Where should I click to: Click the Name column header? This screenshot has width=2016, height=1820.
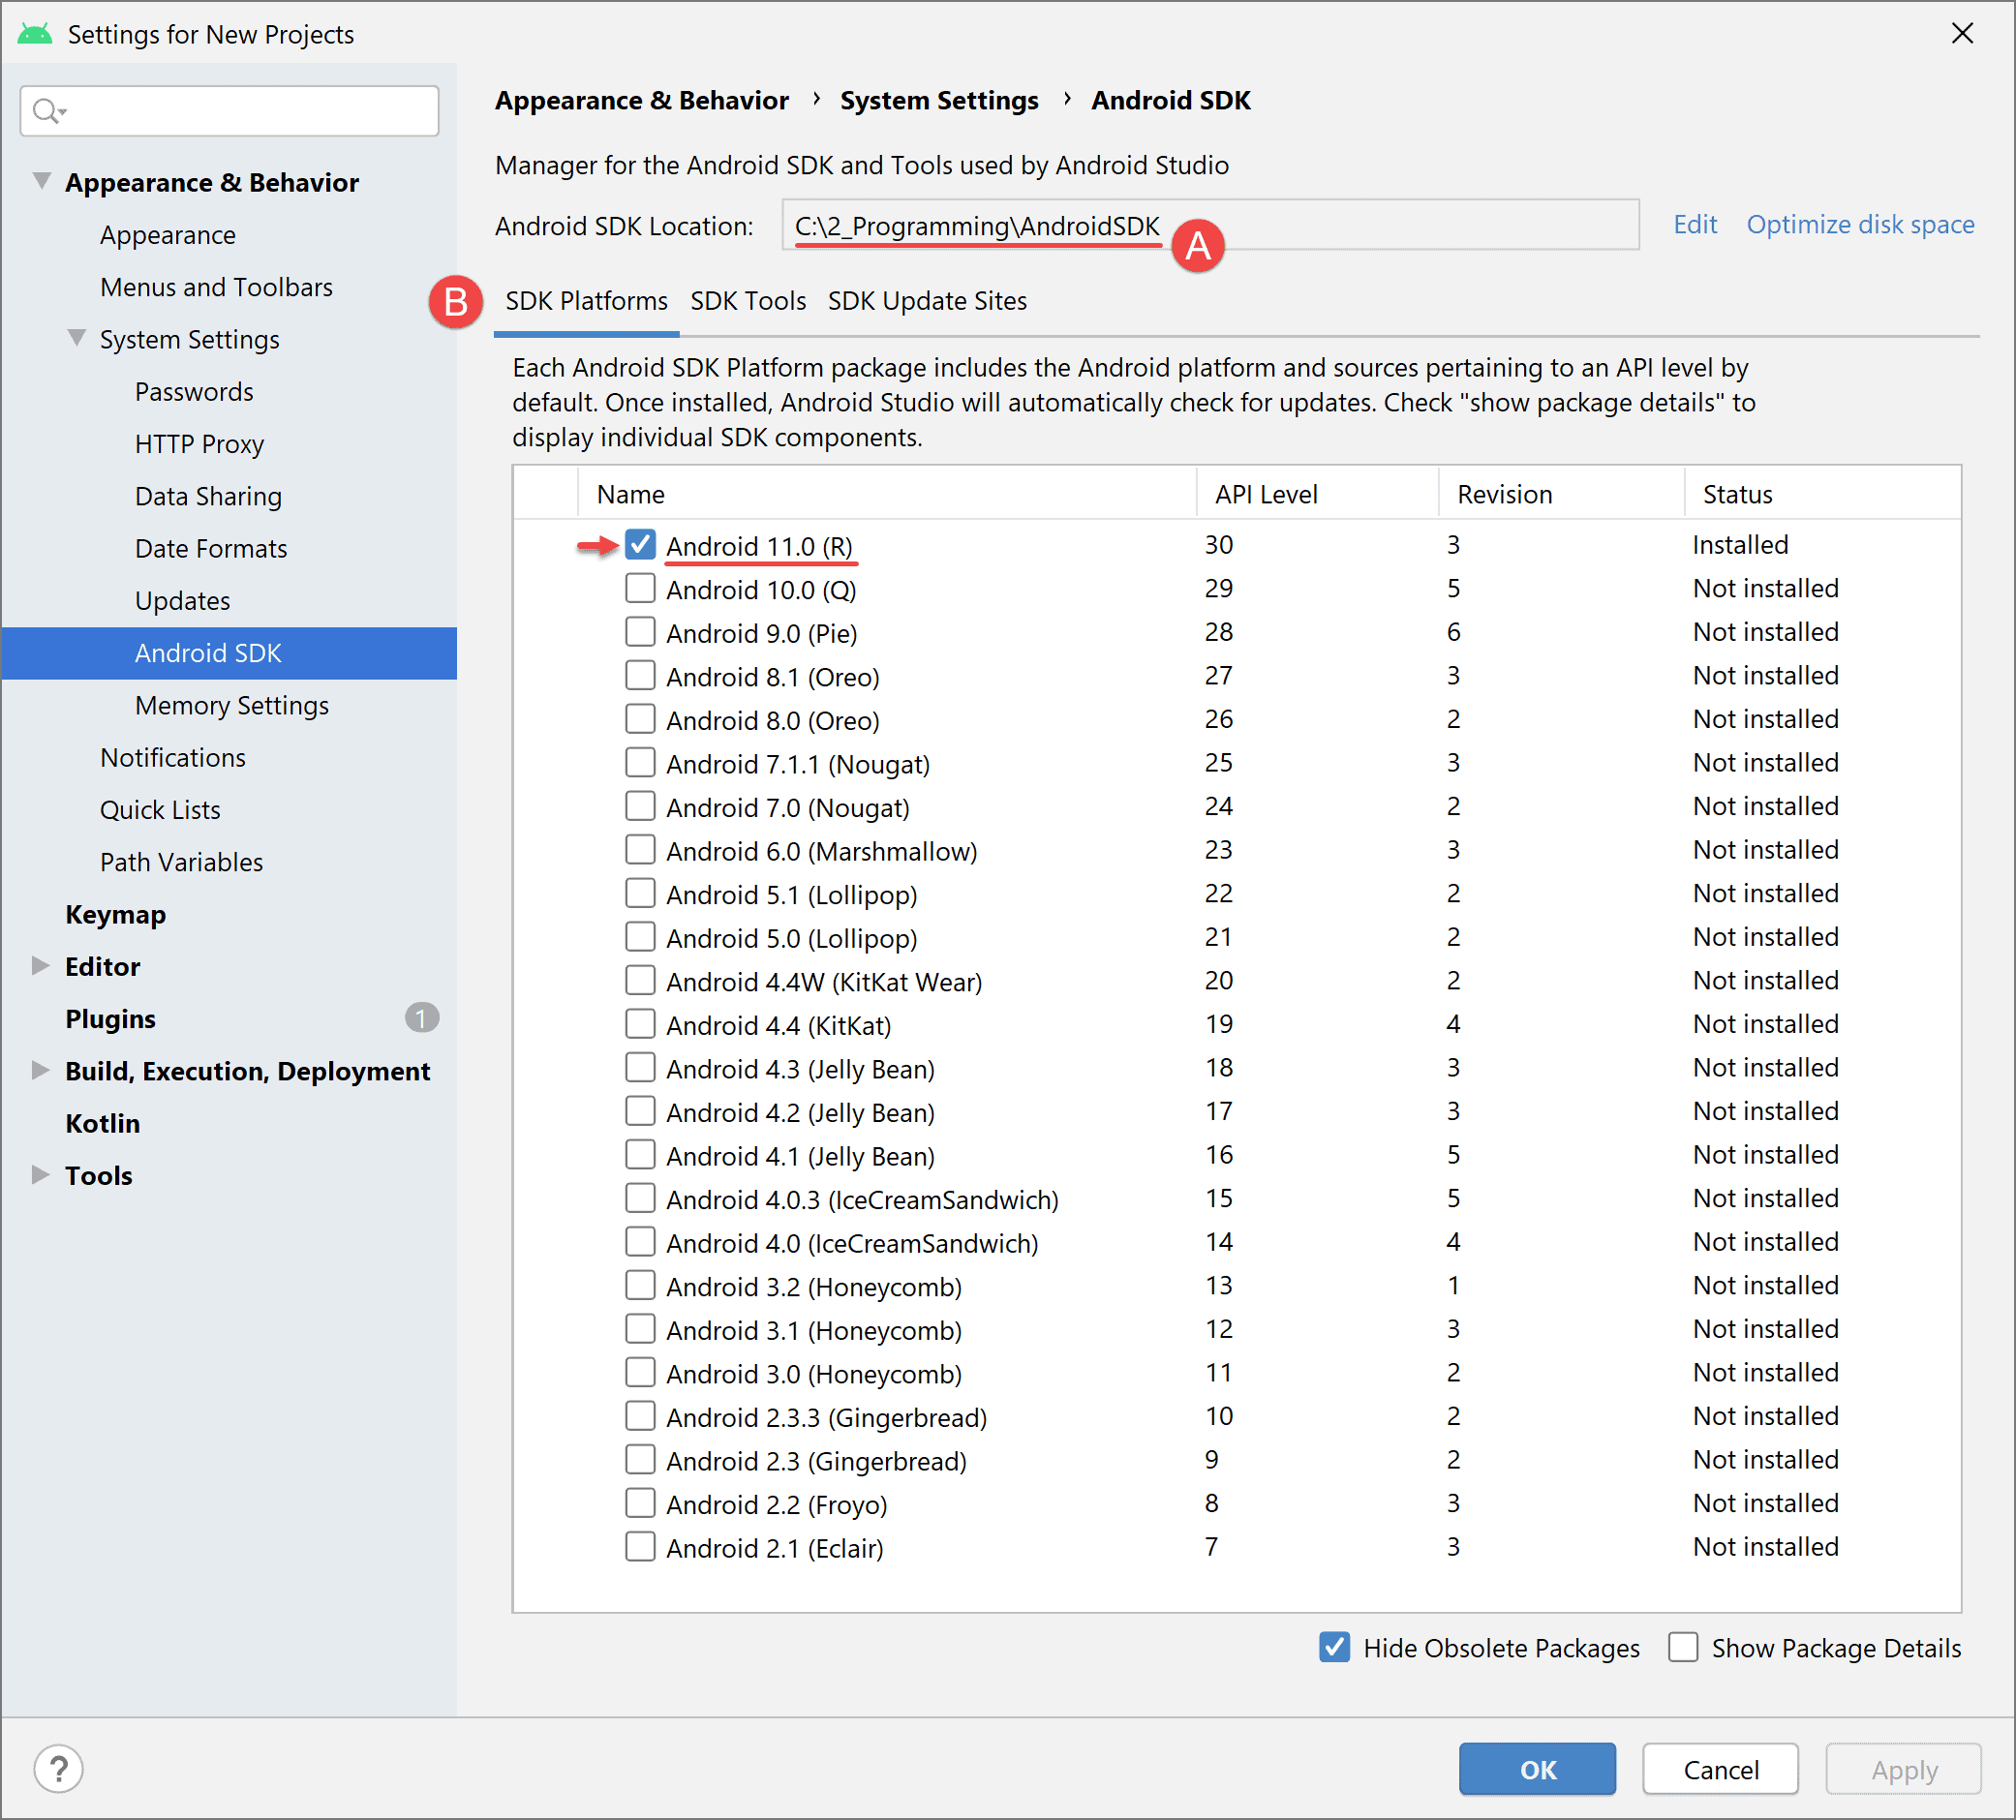pyautogui.click(x=887, y=494)
